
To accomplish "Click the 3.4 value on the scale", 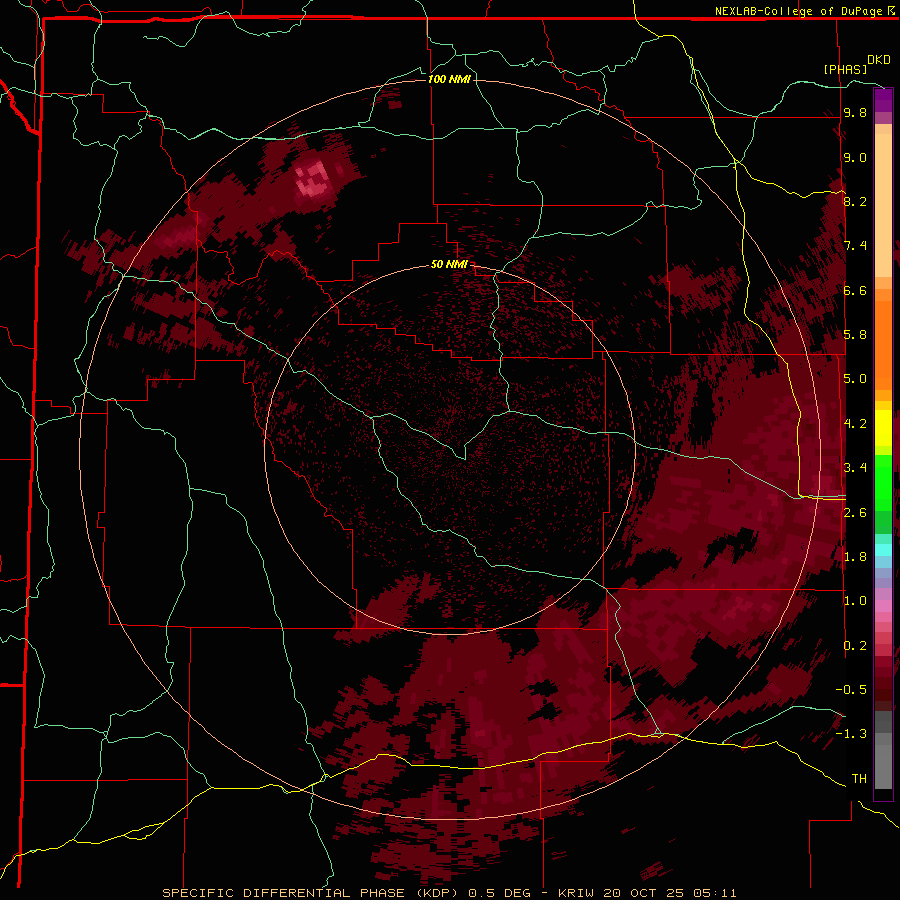I will click(855, 468).
